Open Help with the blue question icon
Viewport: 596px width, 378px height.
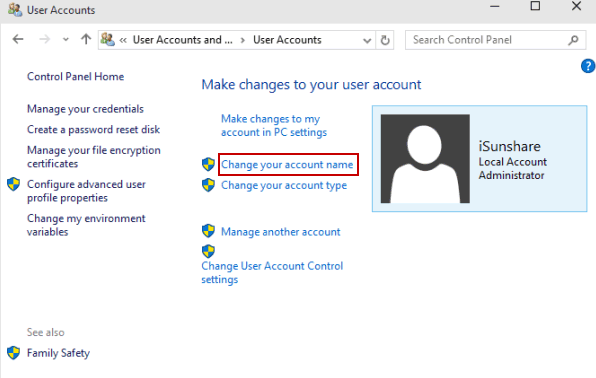tap(588, 66)
